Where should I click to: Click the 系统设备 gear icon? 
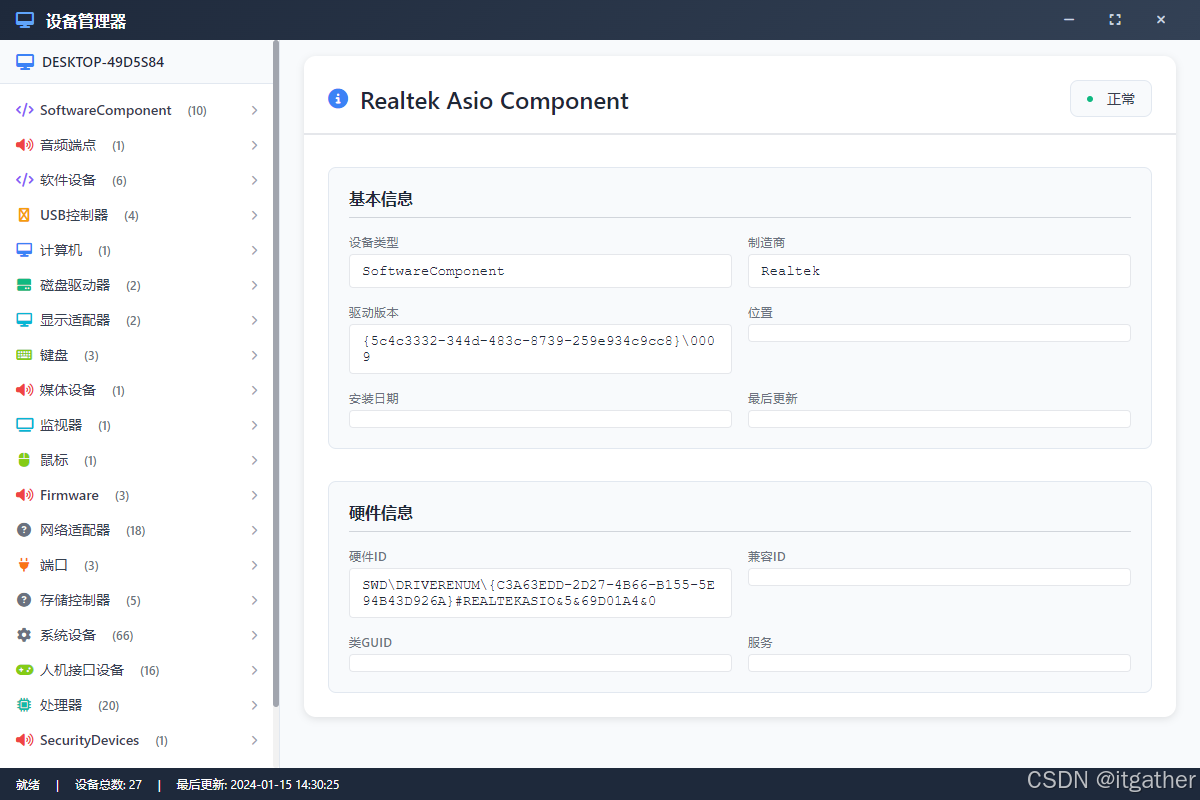25,635
